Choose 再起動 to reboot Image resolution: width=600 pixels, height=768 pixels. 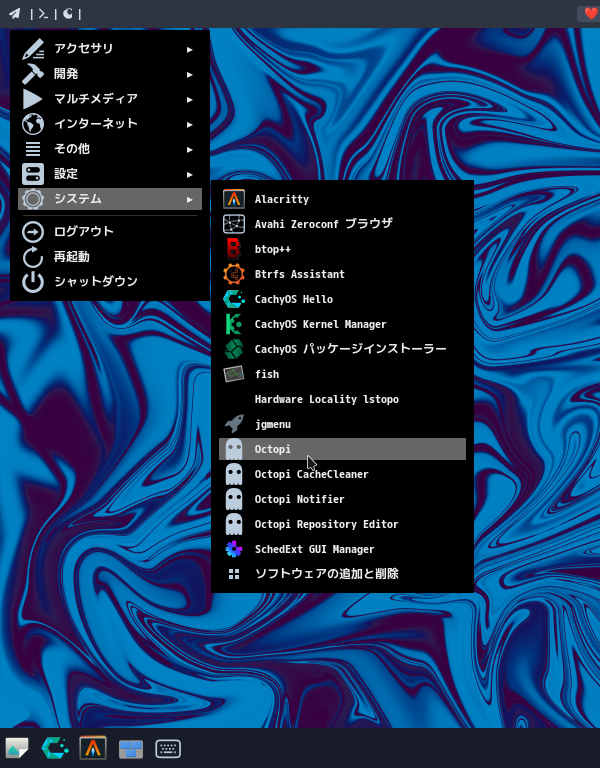(x=110, y=257)
